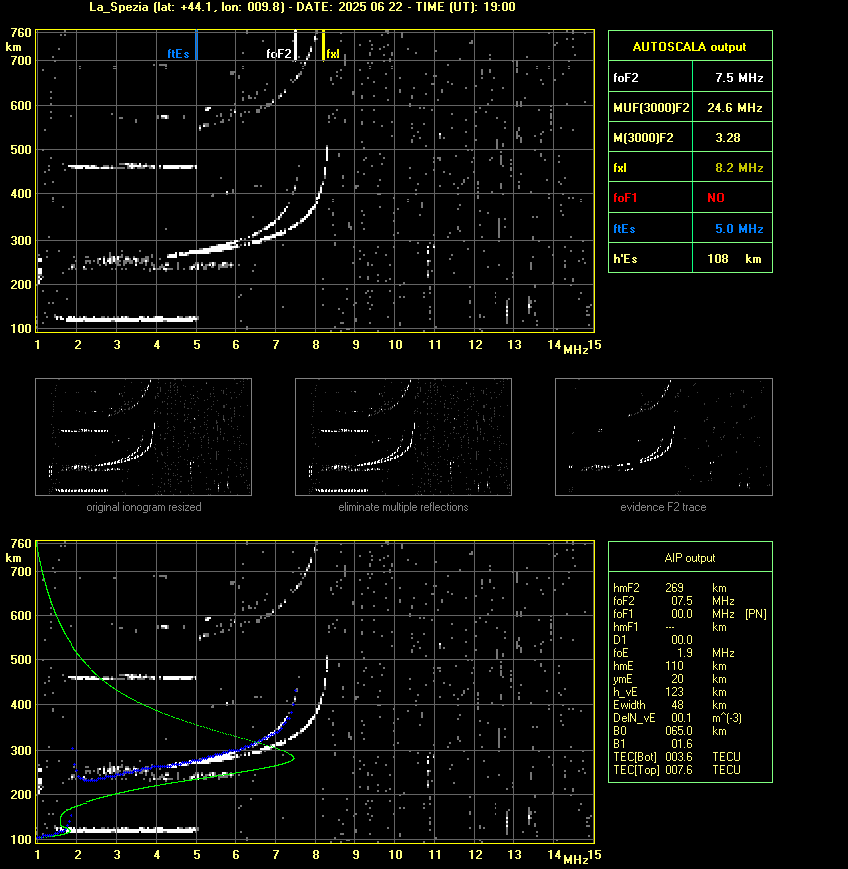Click the hmF2 269 km row
This screenshot has width=848, height=869.
[670, 587]
